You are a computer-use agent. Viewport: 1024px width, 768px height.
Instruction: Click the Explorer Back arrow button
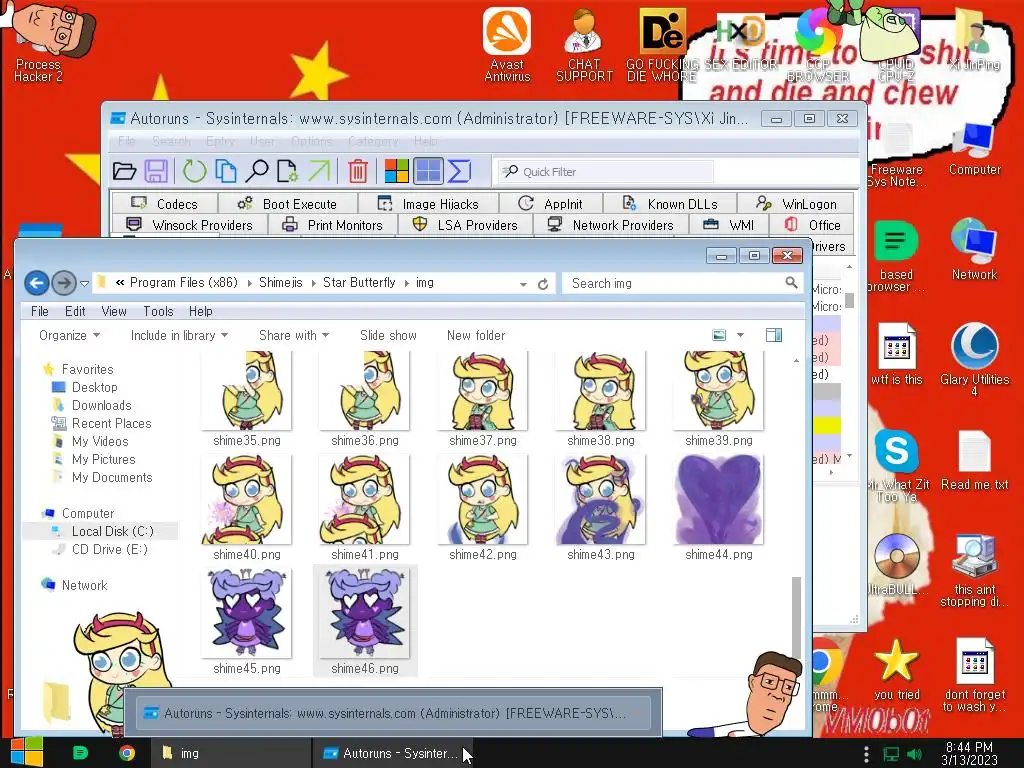(x=37, y=283)
